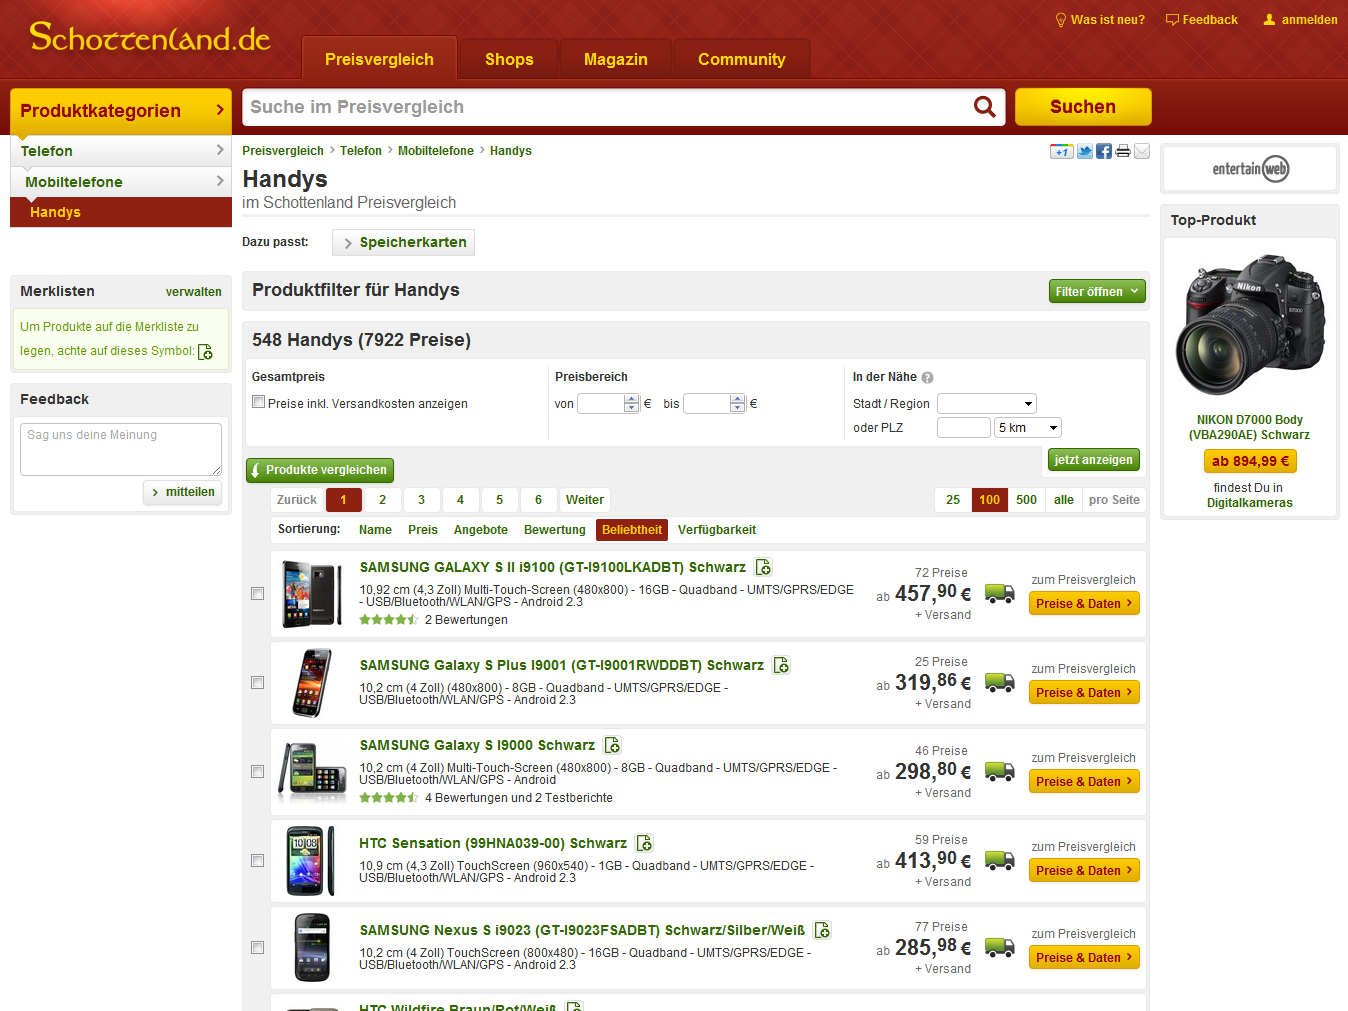Add Samsung Nexus S i9023 to Merkliste
The image size is (1348, 1011).
click(822, 930)
